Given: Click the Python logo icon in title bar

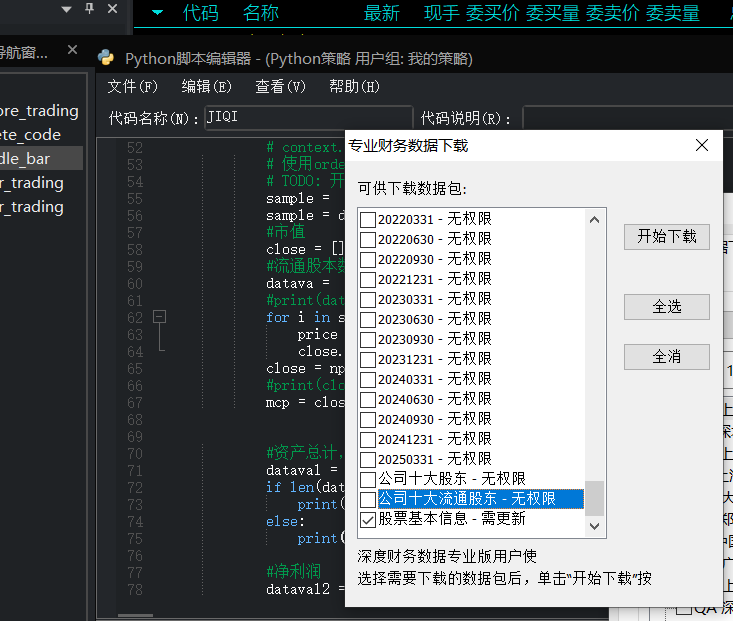Looking at the screenshot, I should click(106, 58).
